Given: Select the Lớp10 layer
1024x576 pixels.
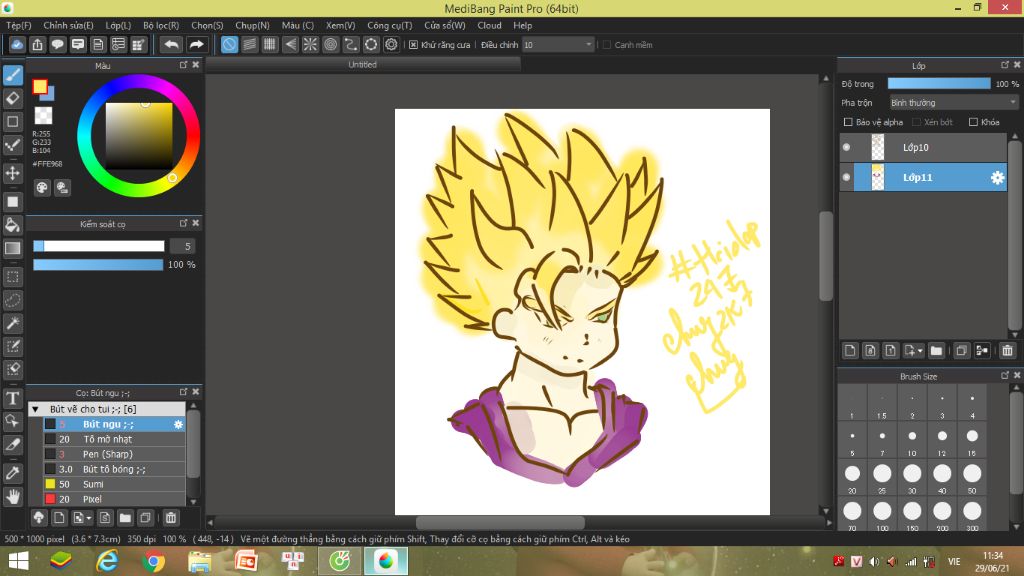Looking at the screenshot, I should pyautogui.click(x=923, y=148).
